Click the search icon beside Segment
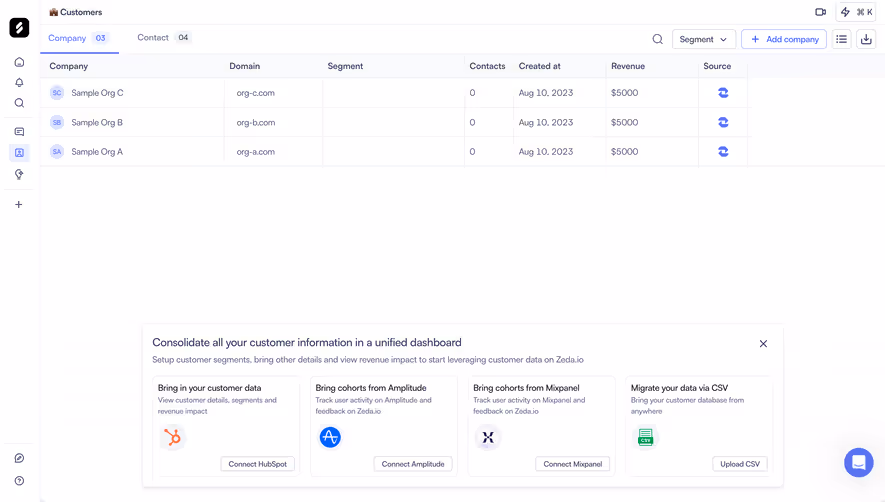 coord(658,39)
